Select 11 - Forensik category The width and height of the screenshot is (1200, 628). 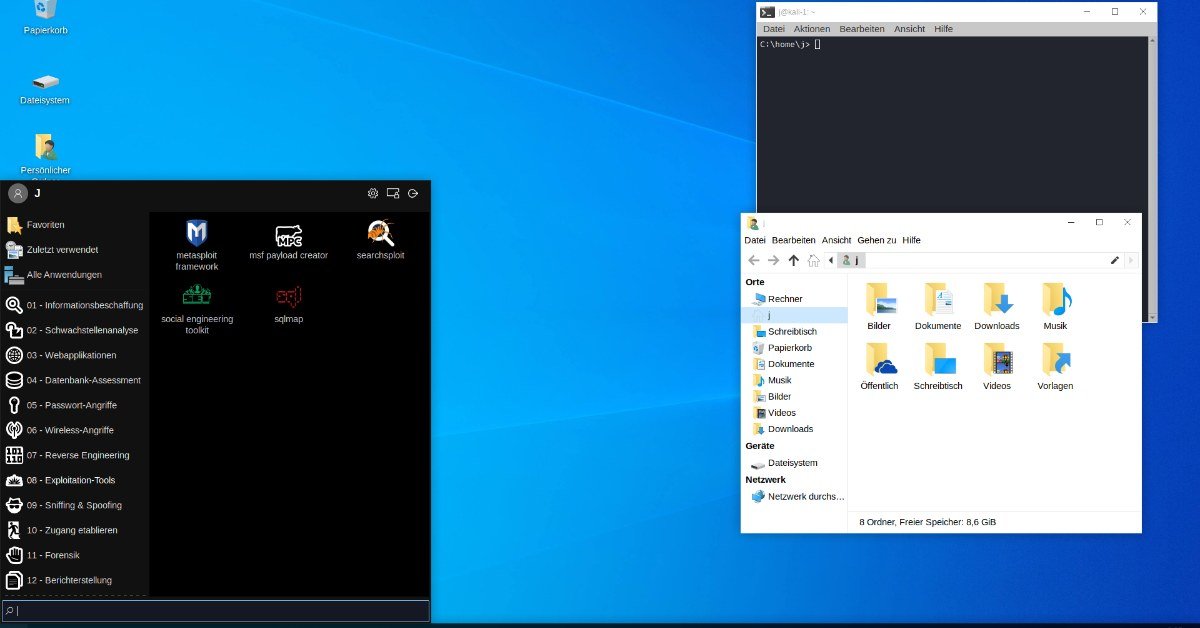click(75, 555)
